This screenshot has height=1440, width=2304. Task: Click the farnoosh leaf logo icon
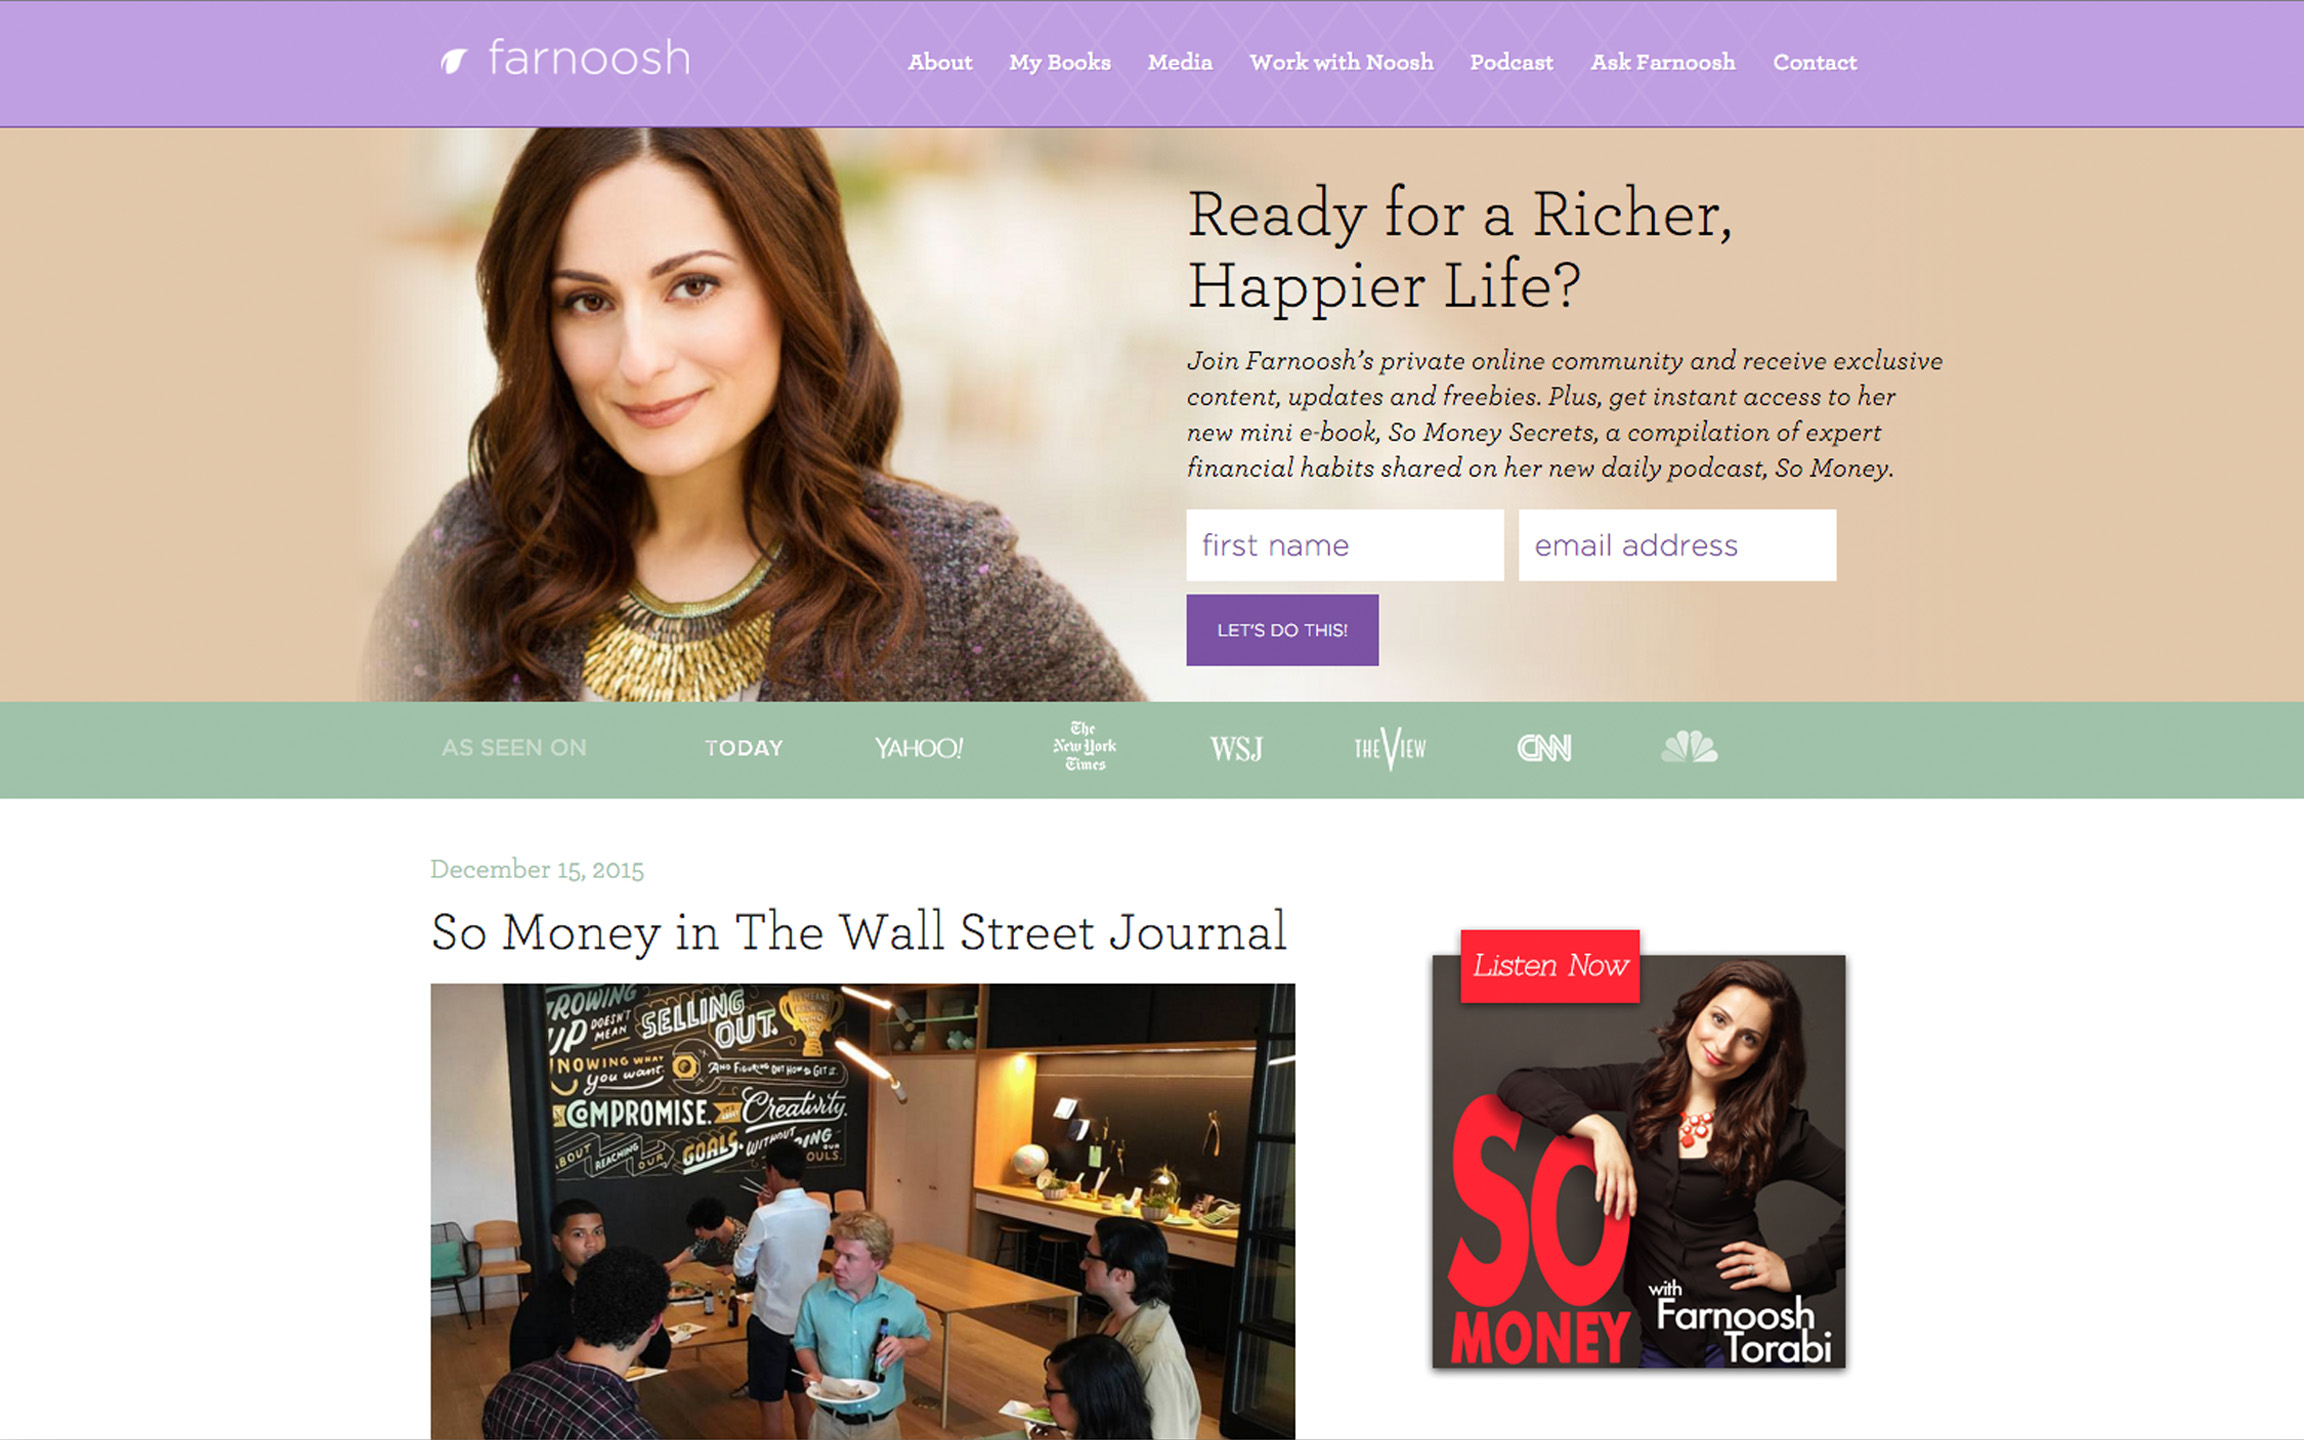(454, 62)
